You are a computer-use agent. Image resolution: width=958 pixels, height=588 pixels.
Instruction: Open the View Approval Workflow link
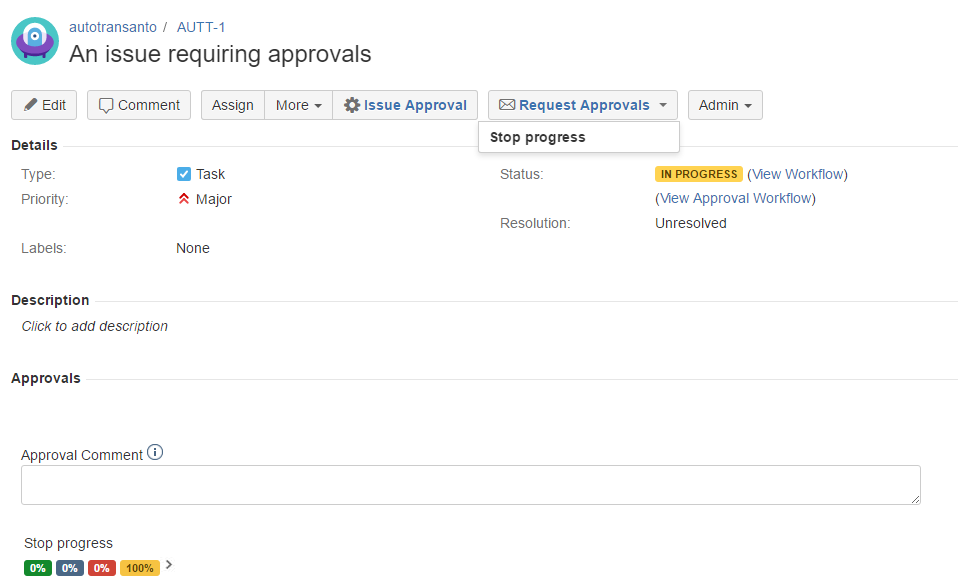735,198
